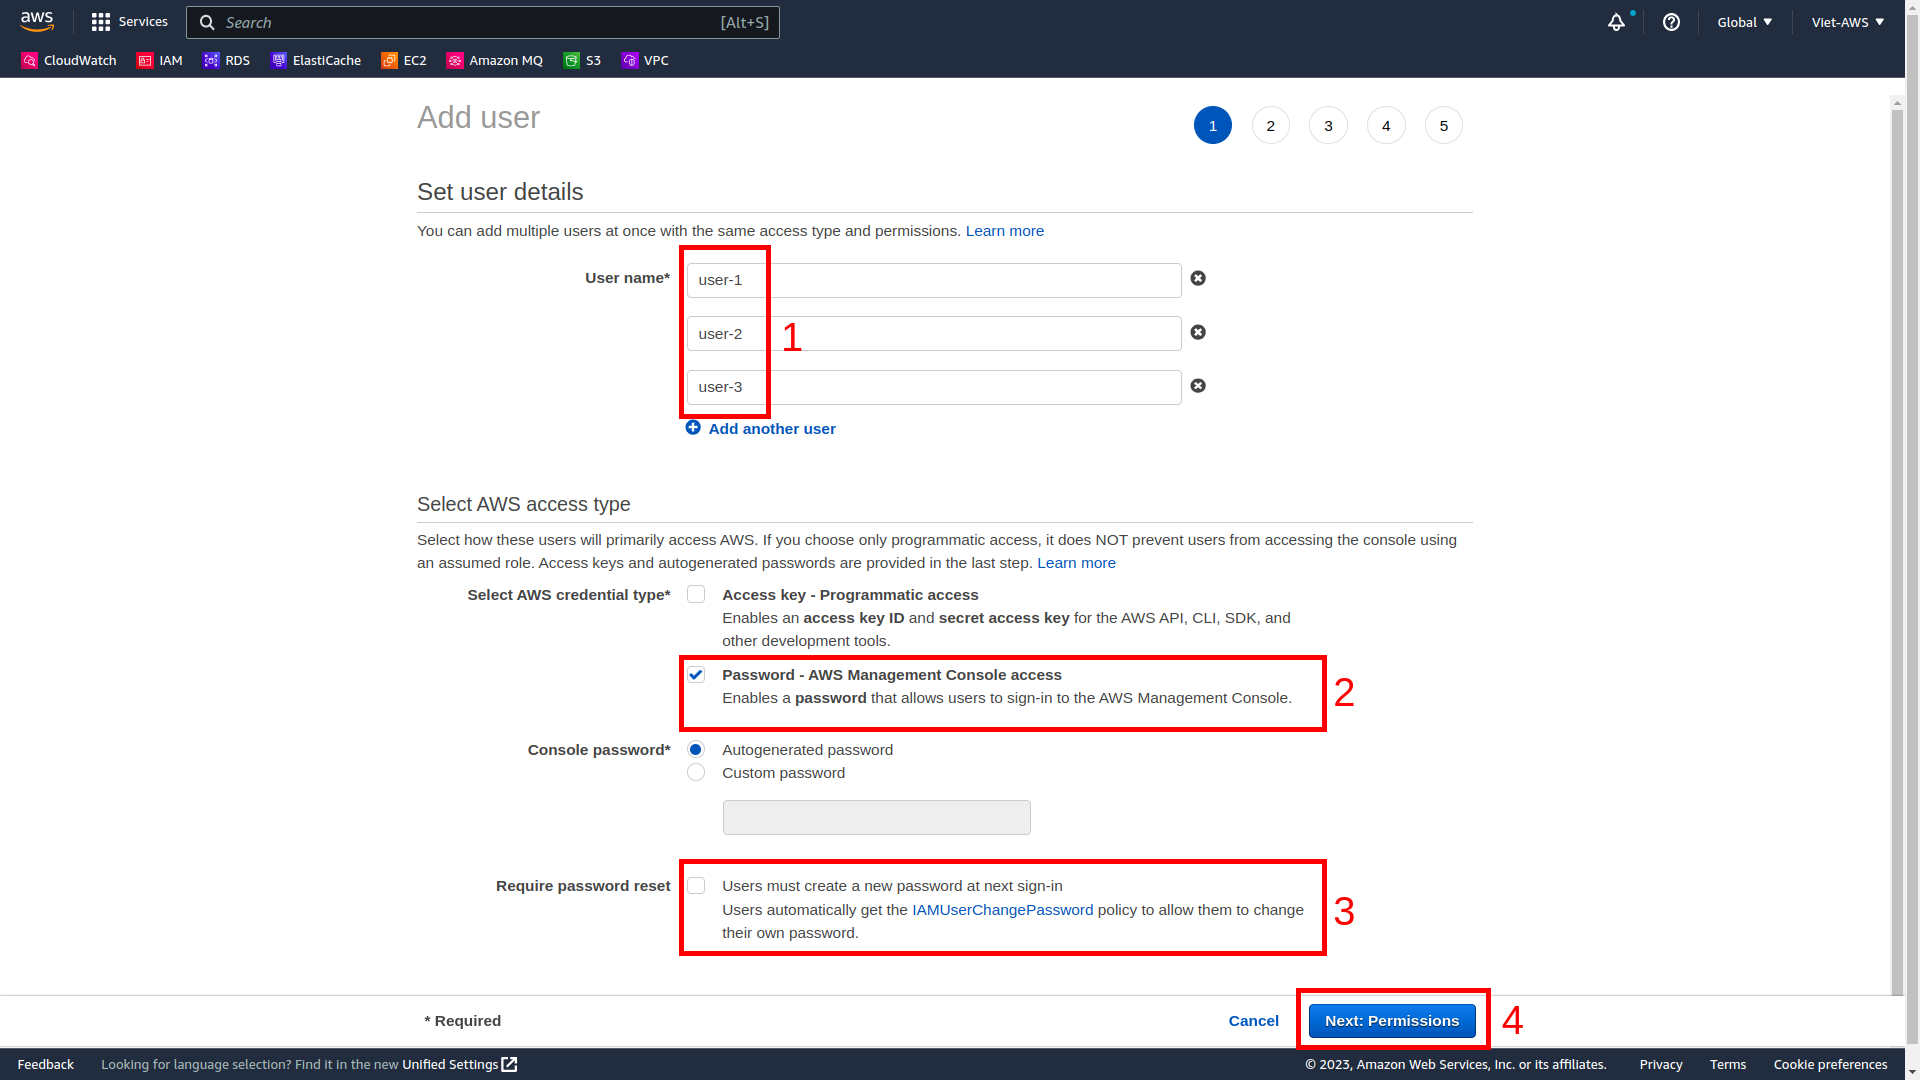Viewport: 1920px width, 1080px height.
Task: Click Feedback in the footer
Action: tap(46, 1064)
